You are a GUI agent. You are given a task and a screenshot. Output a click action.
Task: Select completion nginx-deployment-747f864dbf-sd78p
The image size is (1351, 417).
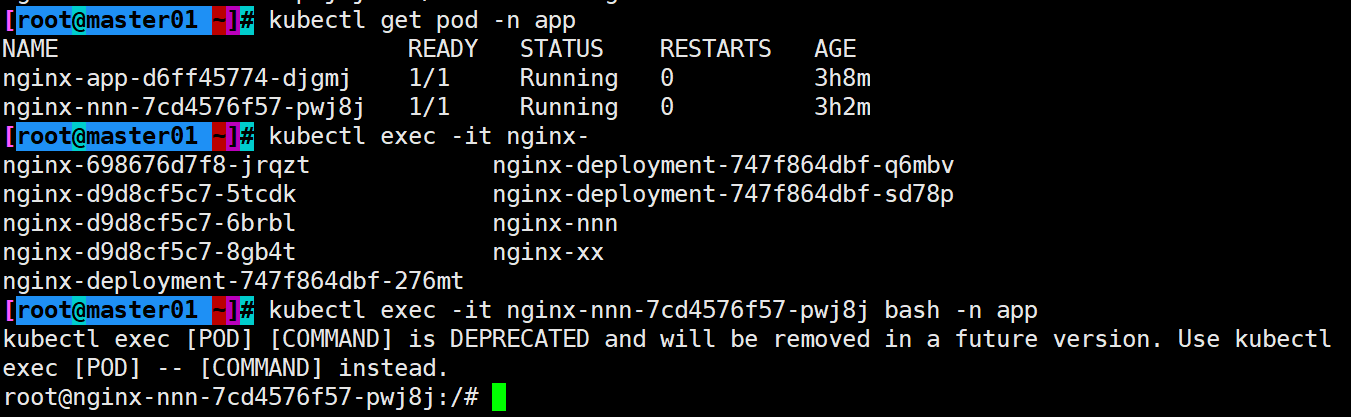(723, 194)
